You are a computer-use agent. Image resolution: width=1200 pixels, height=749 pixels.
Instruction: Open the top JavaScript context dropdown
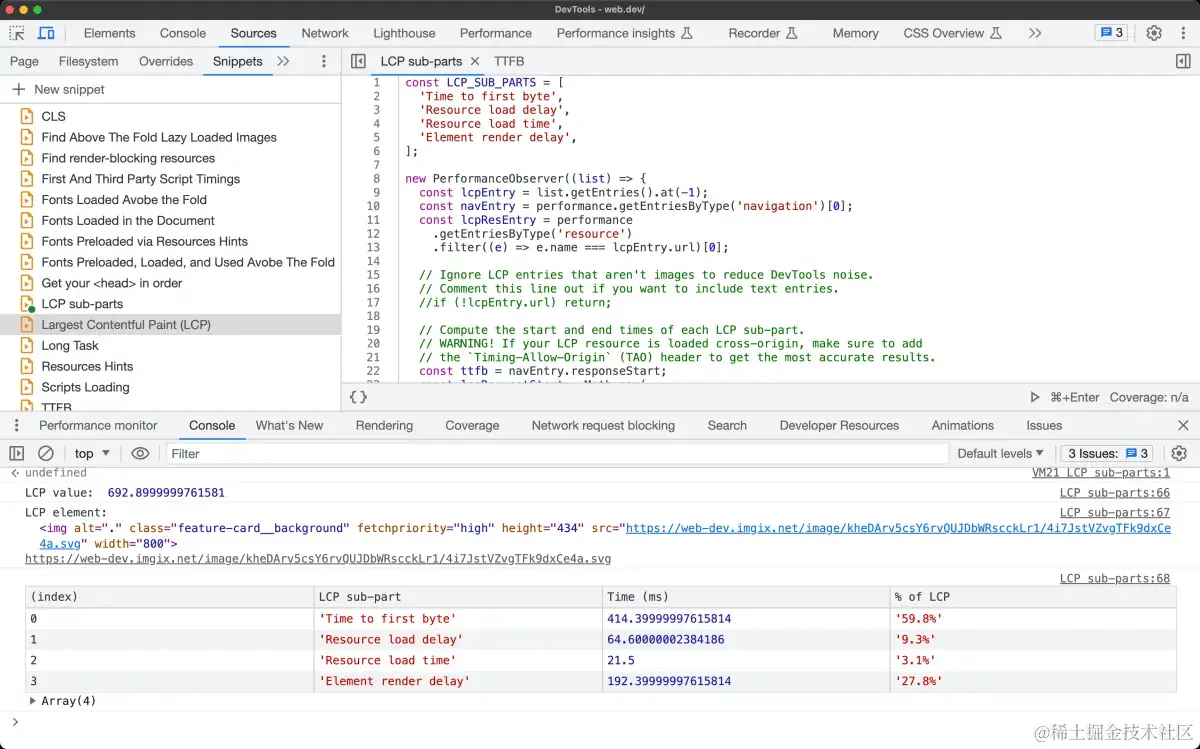point(92,453)
